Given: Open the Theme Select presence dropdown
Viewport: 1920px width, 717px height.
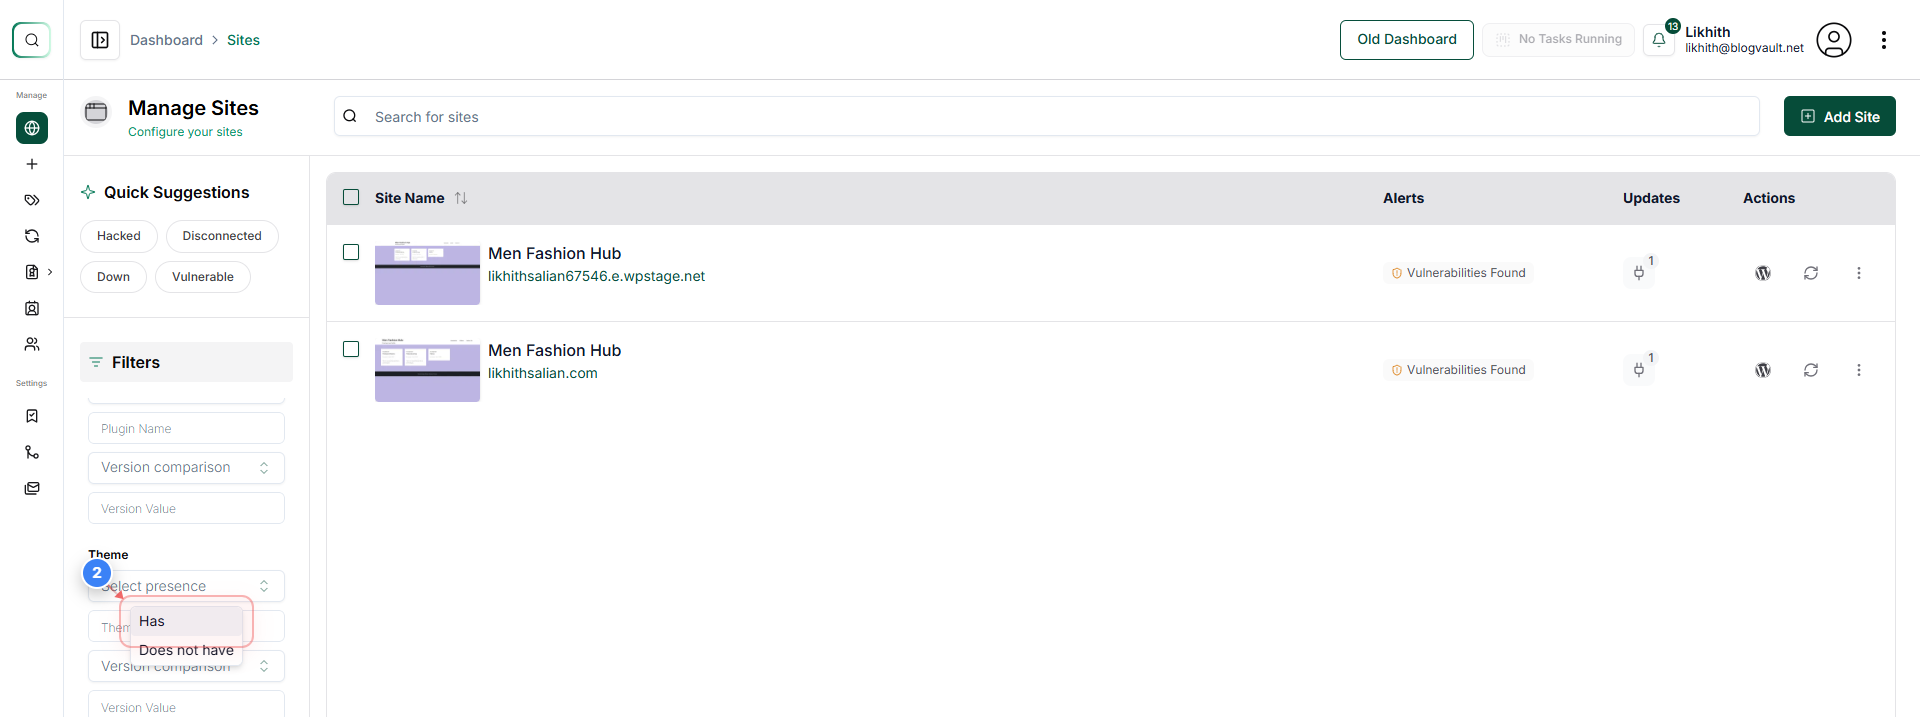Looking at the screenshot, I should pyautogui.click(x=186, y=586).
